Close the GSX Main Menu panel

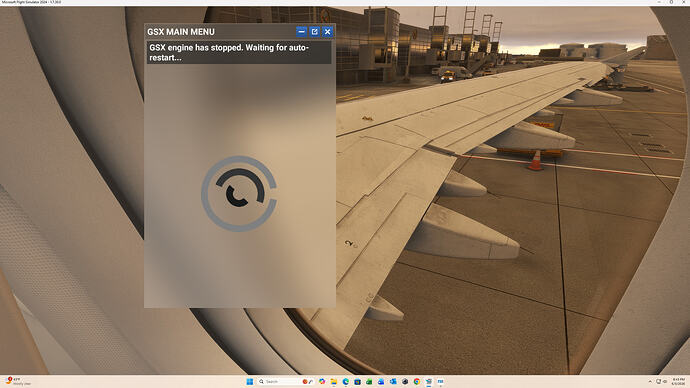pyautogui.click(x=328, y=32)
